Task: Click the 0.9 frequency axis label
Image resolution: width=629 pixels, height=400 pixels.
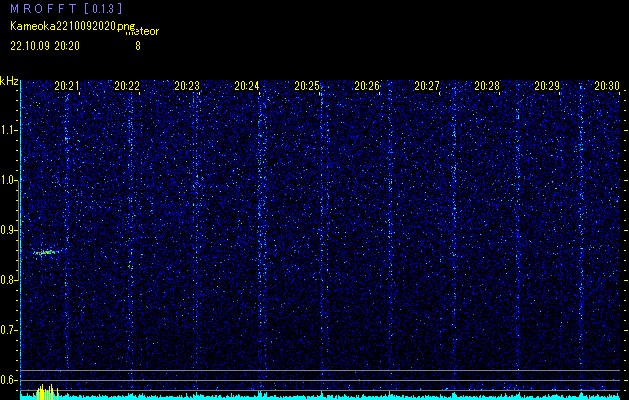Action: (x=9, y=230)
